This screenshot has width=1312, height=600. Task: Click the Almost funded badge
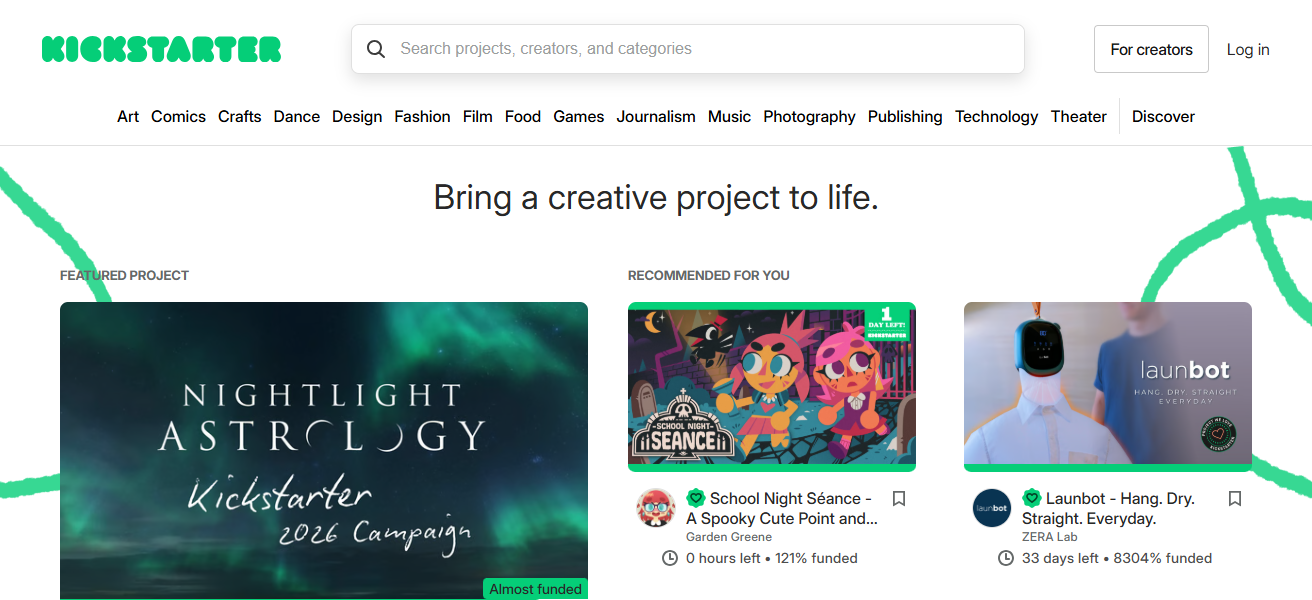pyautogui.click(x=534, y=588)
